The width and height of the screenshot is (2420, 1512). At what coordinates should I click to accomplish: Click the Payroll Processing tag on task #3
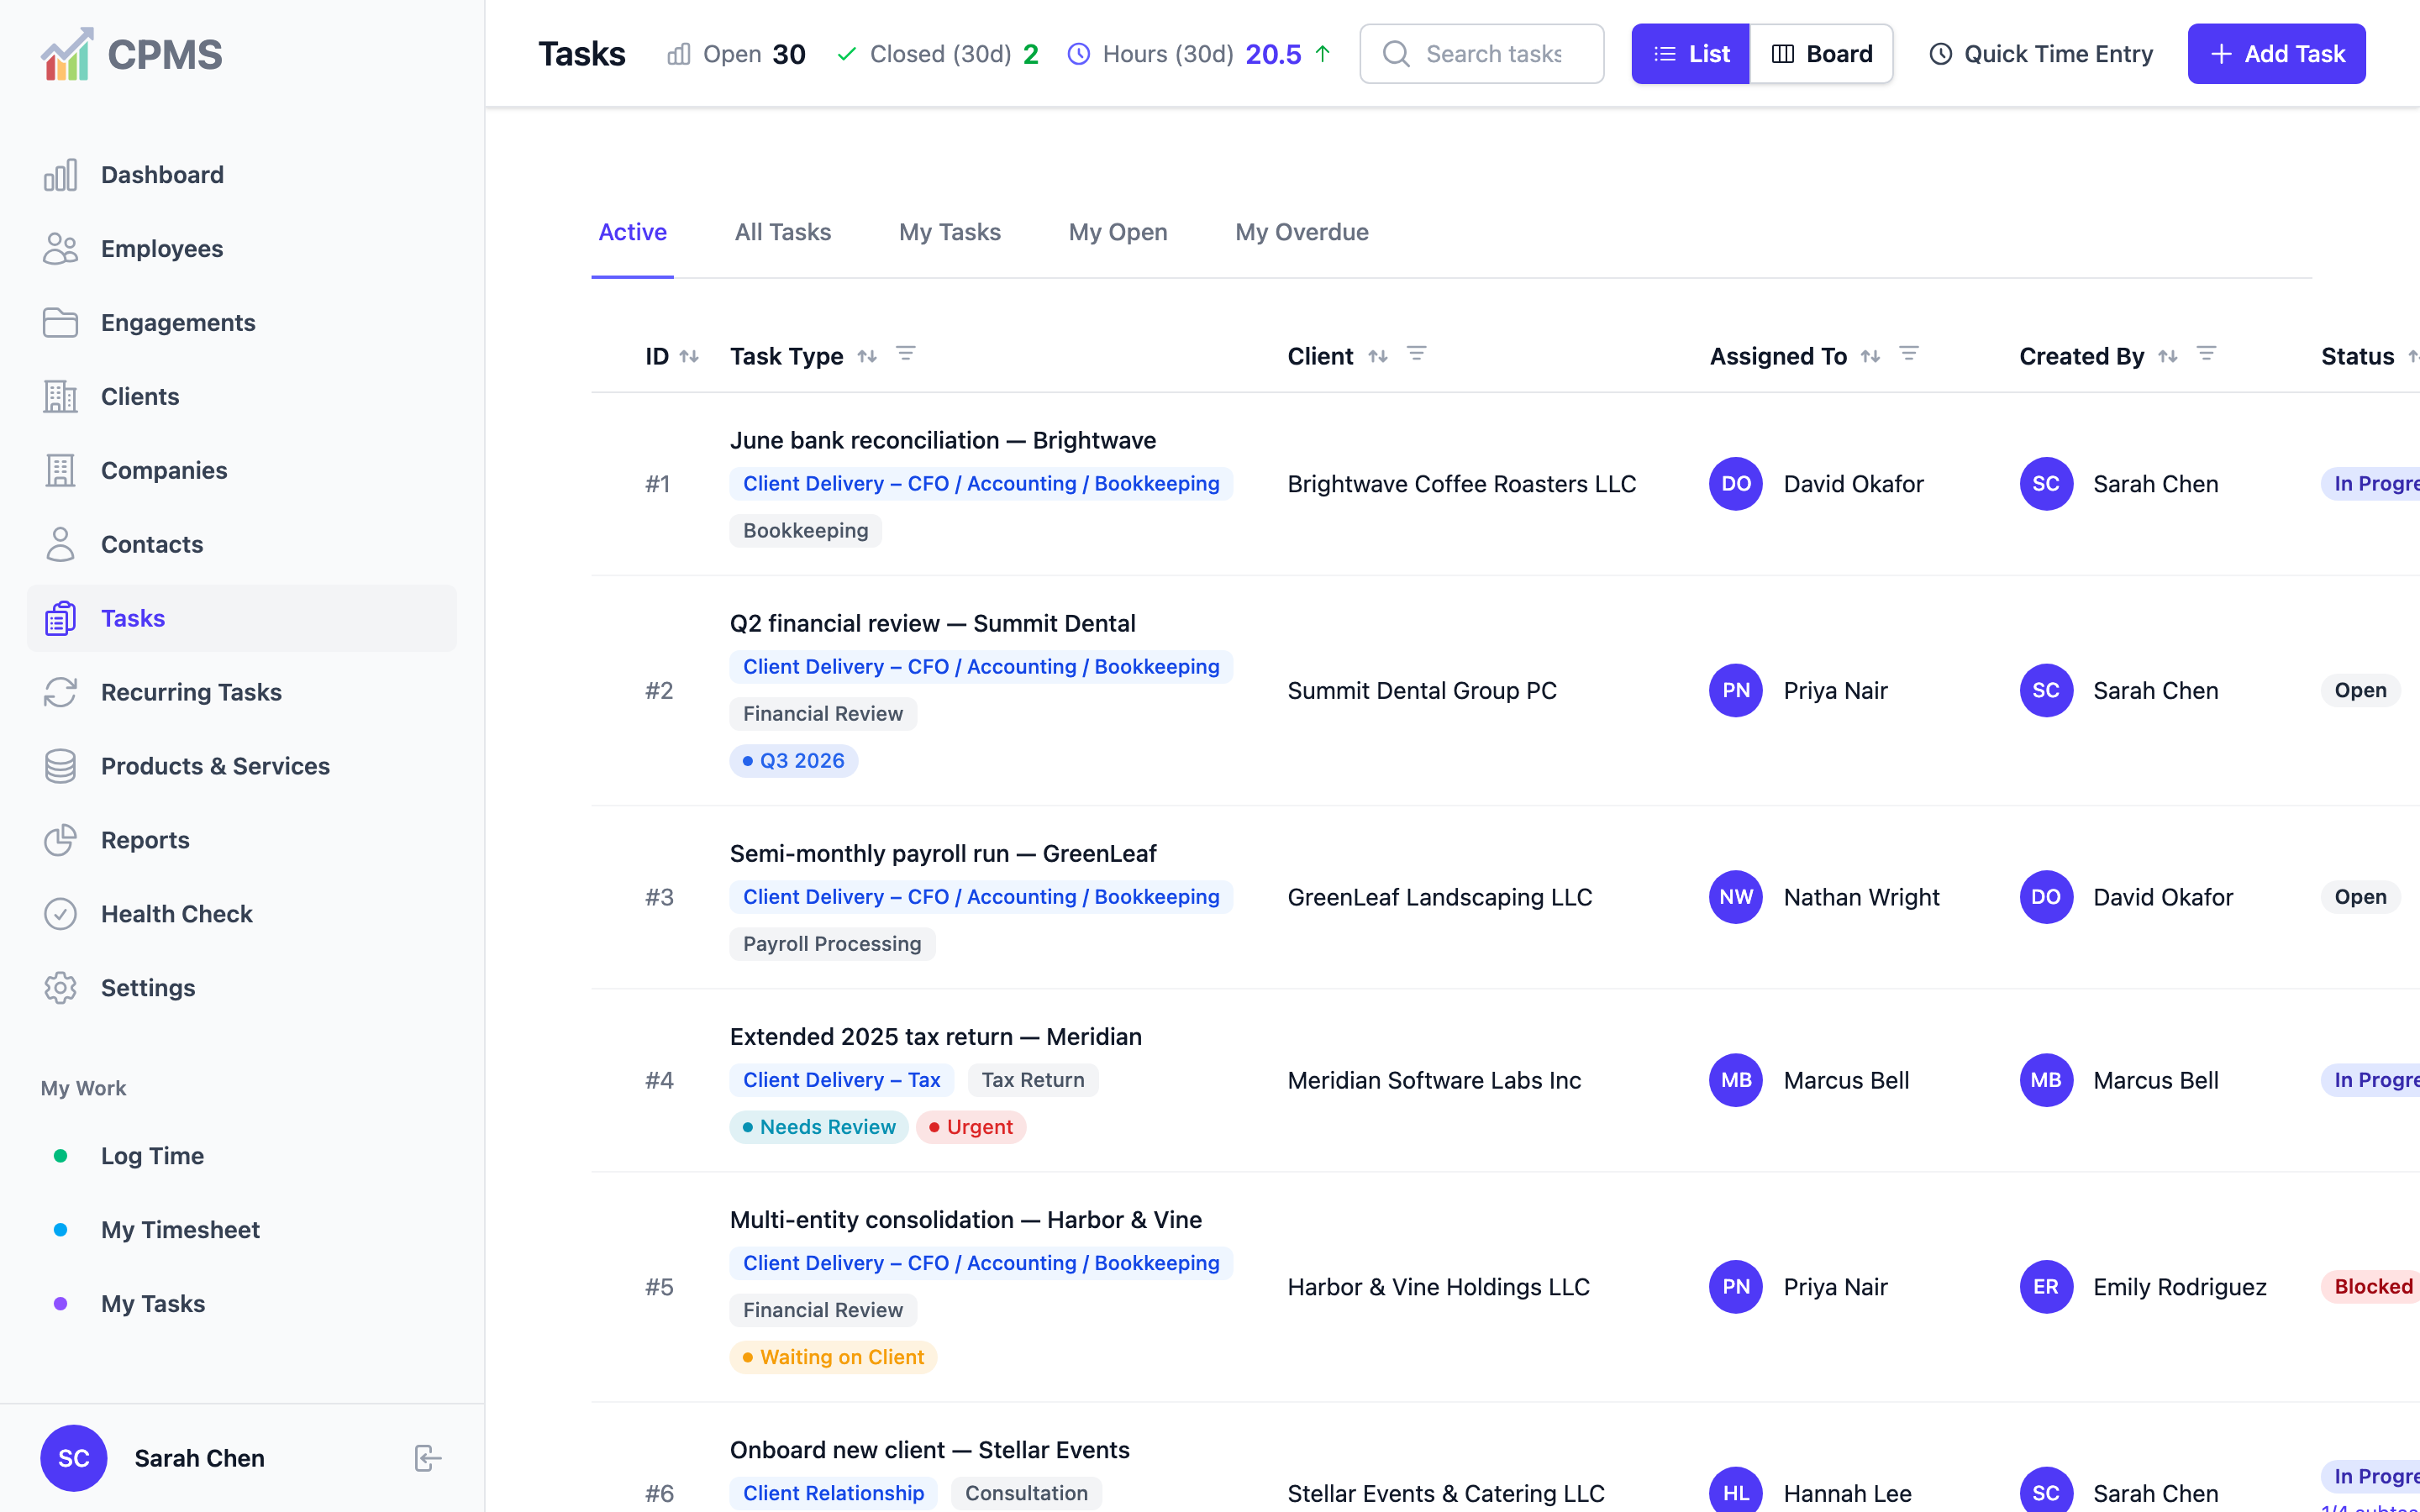coord(832,944)
